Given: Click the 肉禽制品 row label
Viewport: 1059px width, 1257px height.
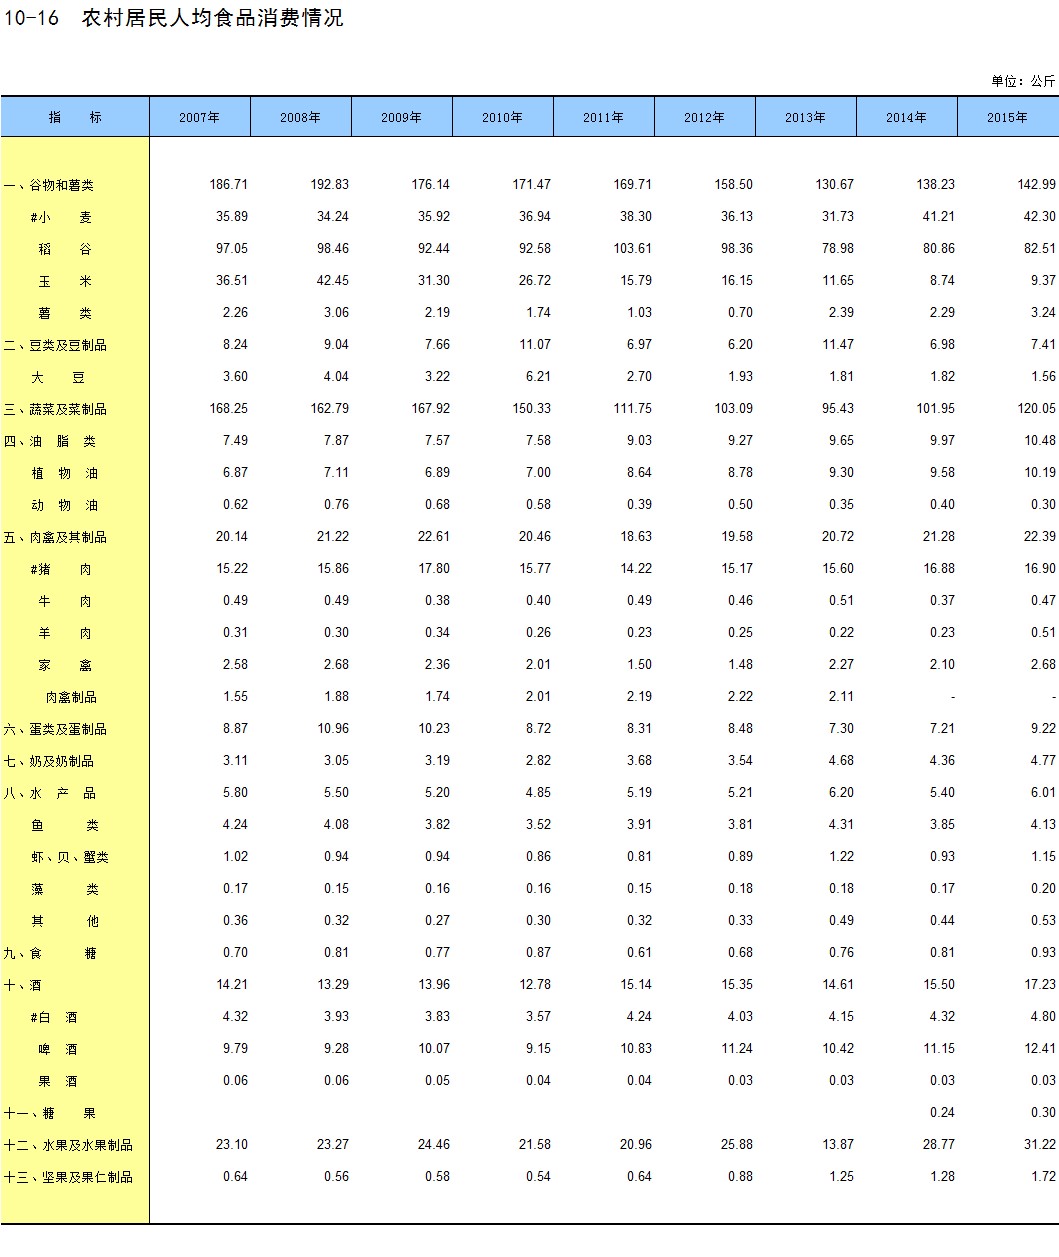Looking at the screenshot, I should 71,697.
